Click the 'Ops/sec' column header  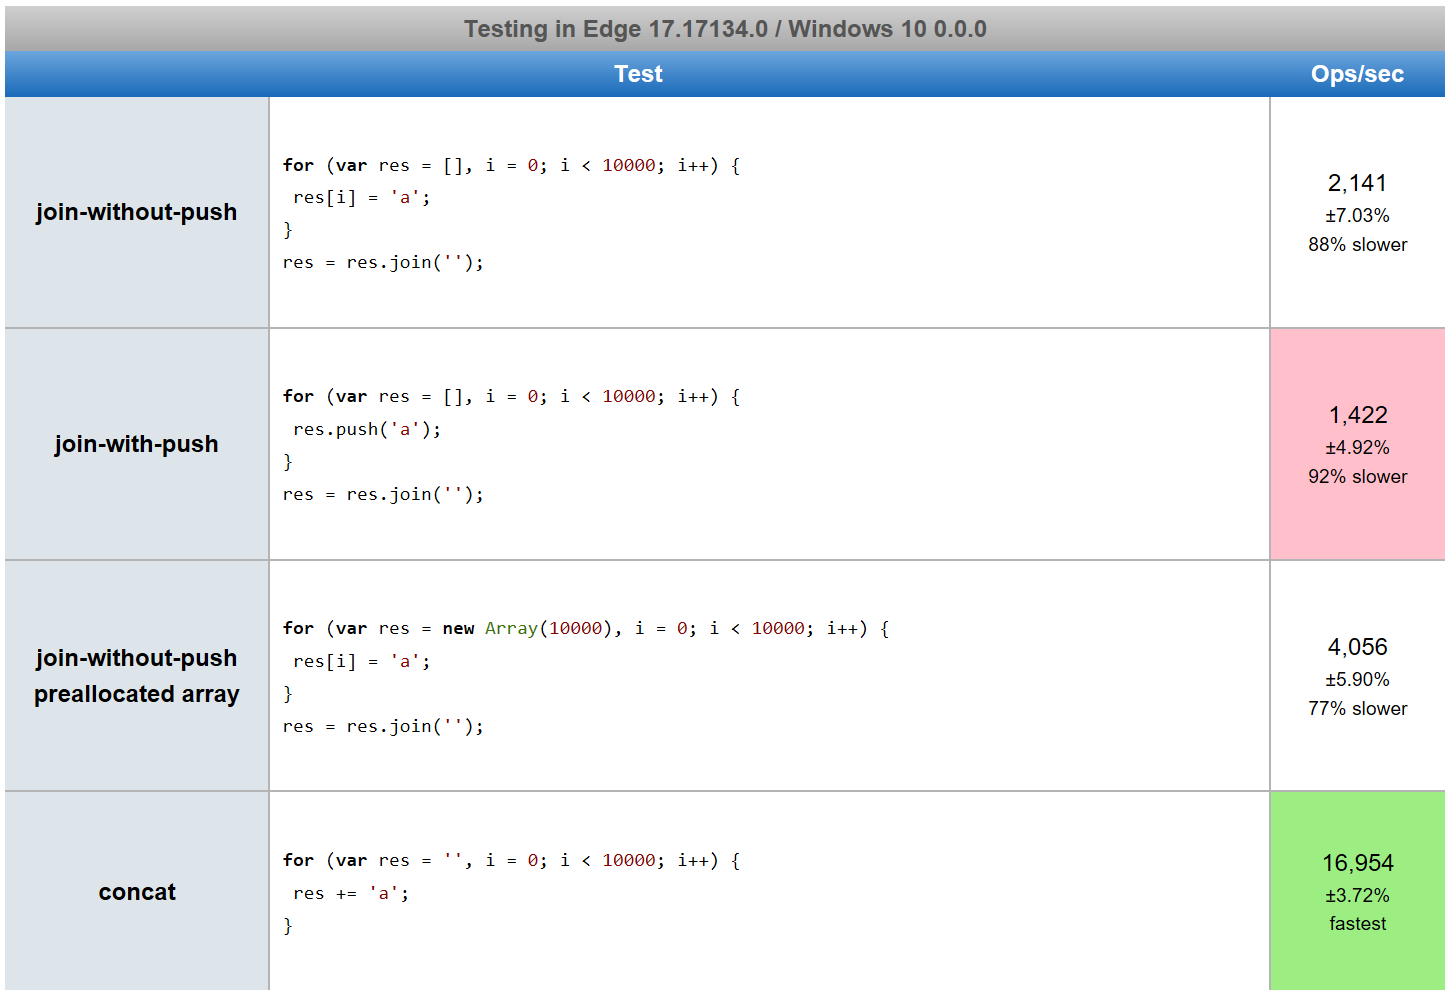pos(1357,74)
